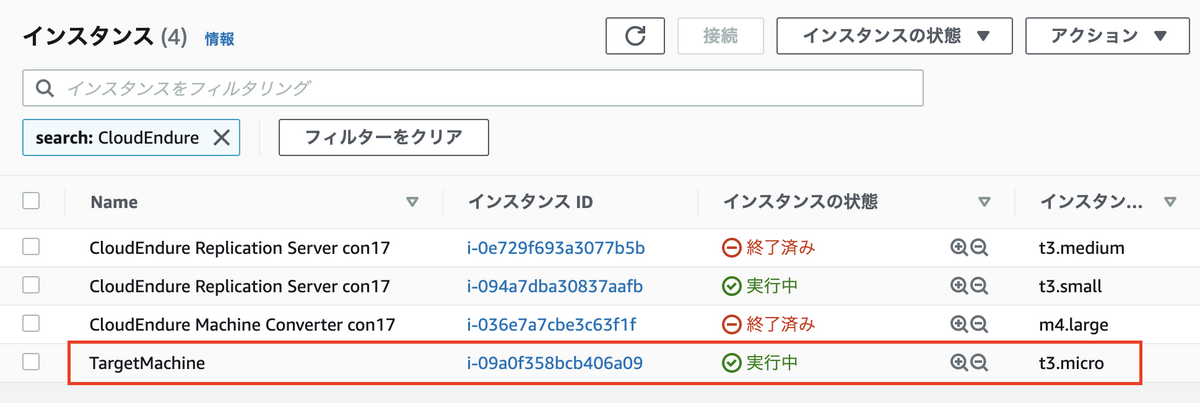The image size is (1200, 403).
Task: Click the search magnifier icon
Action: pos(44,88)
